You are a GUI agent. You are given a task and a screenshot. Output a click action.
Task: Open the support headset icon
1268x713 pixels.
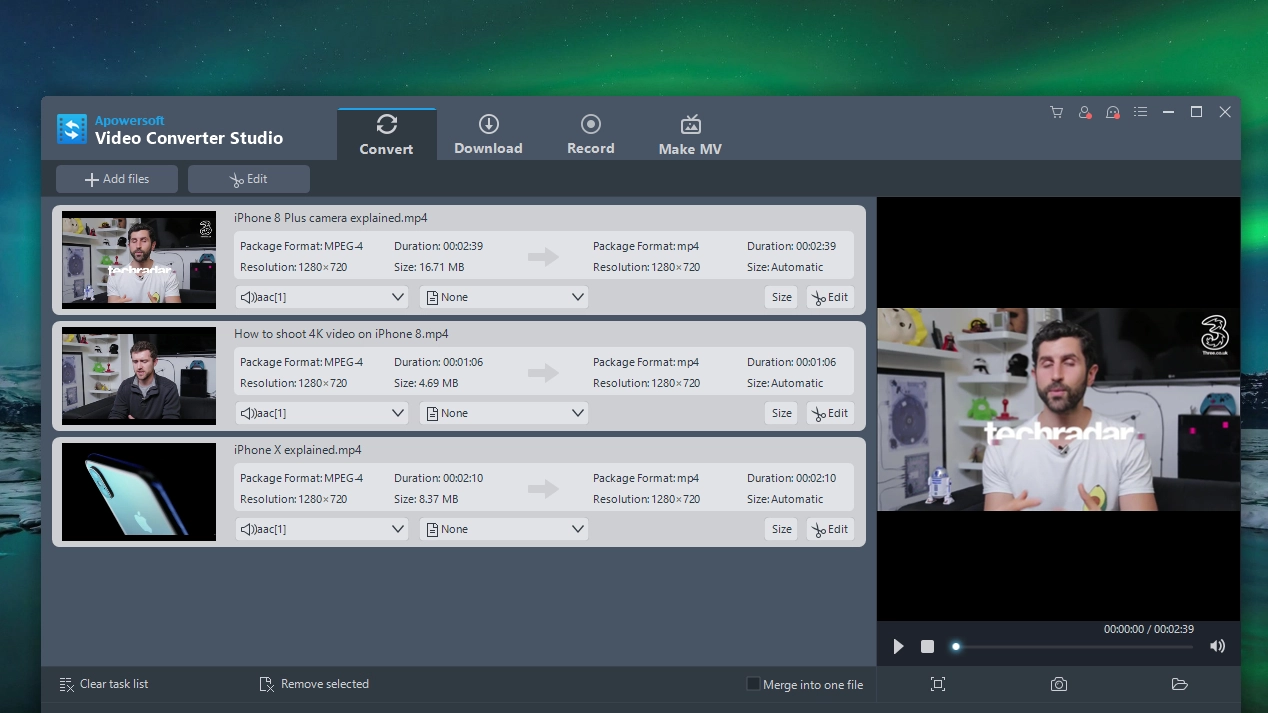click(1112, 112)
